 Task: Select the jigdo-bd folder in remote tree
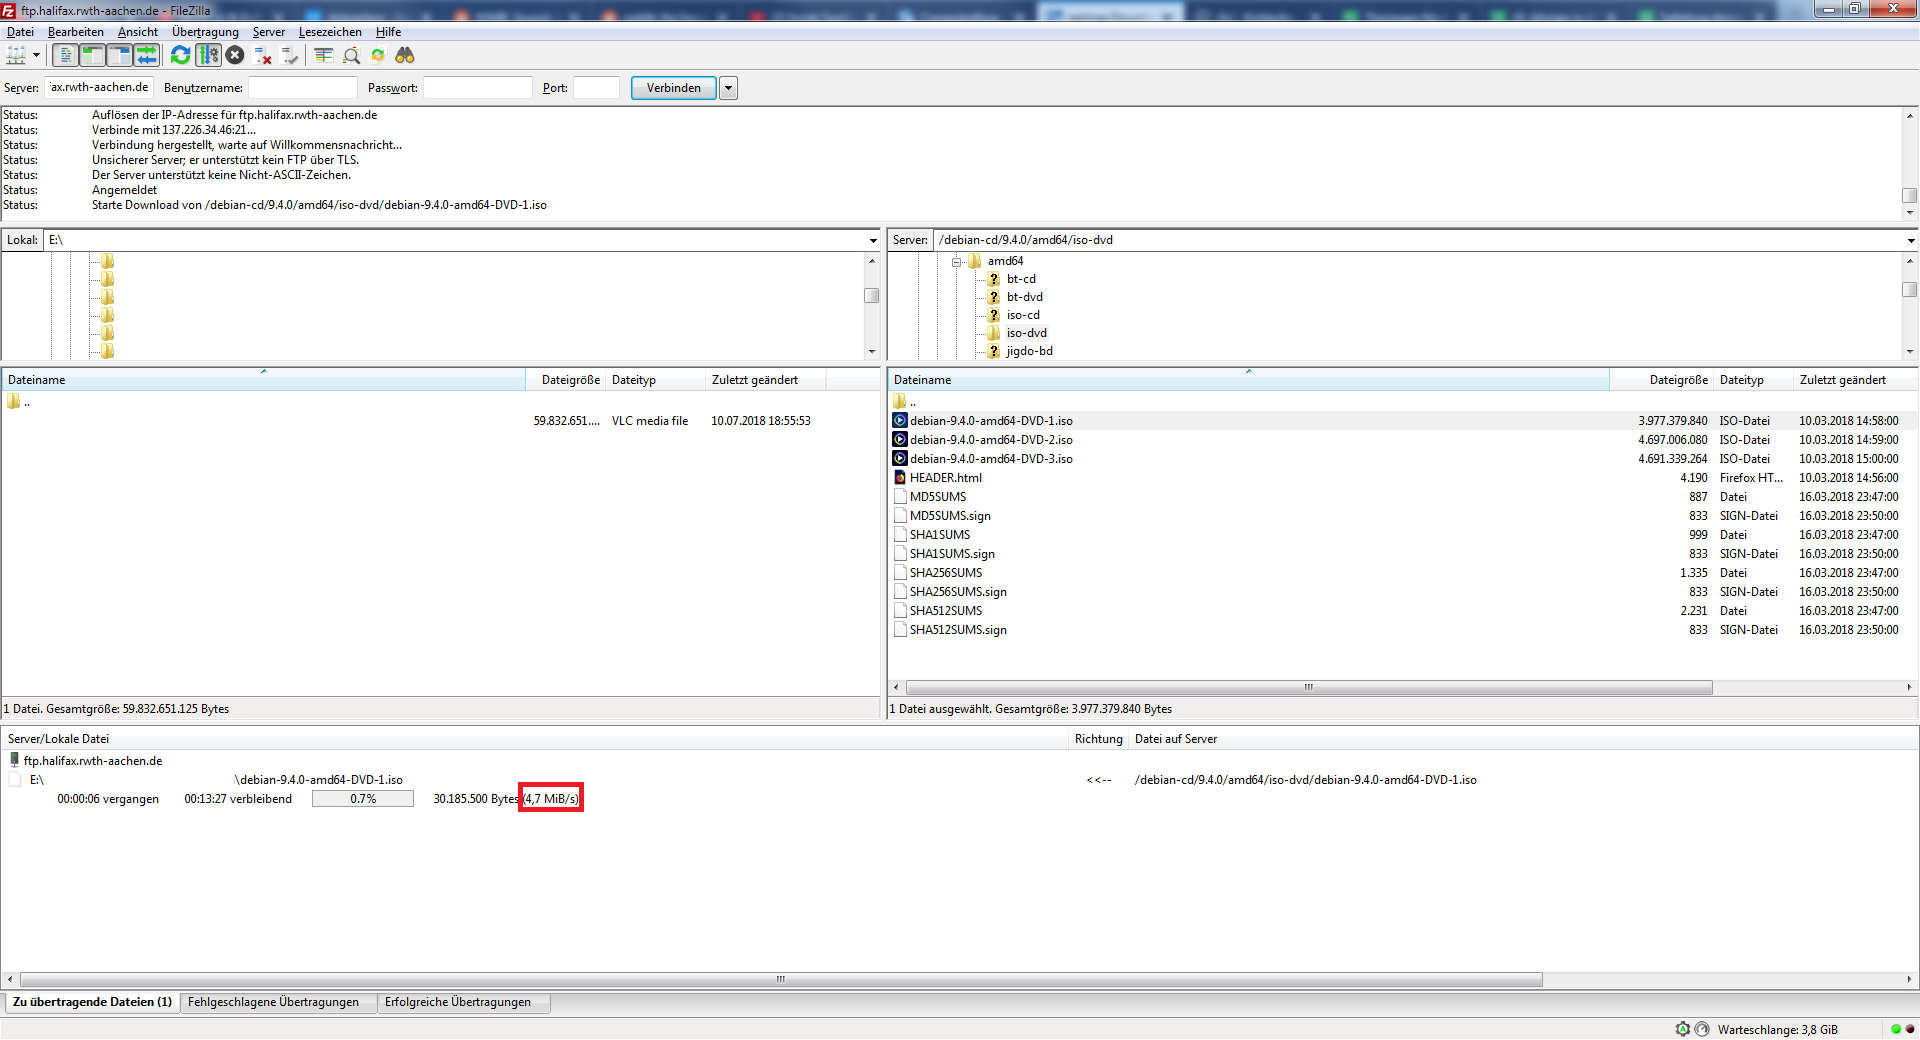click(1030, 351)
